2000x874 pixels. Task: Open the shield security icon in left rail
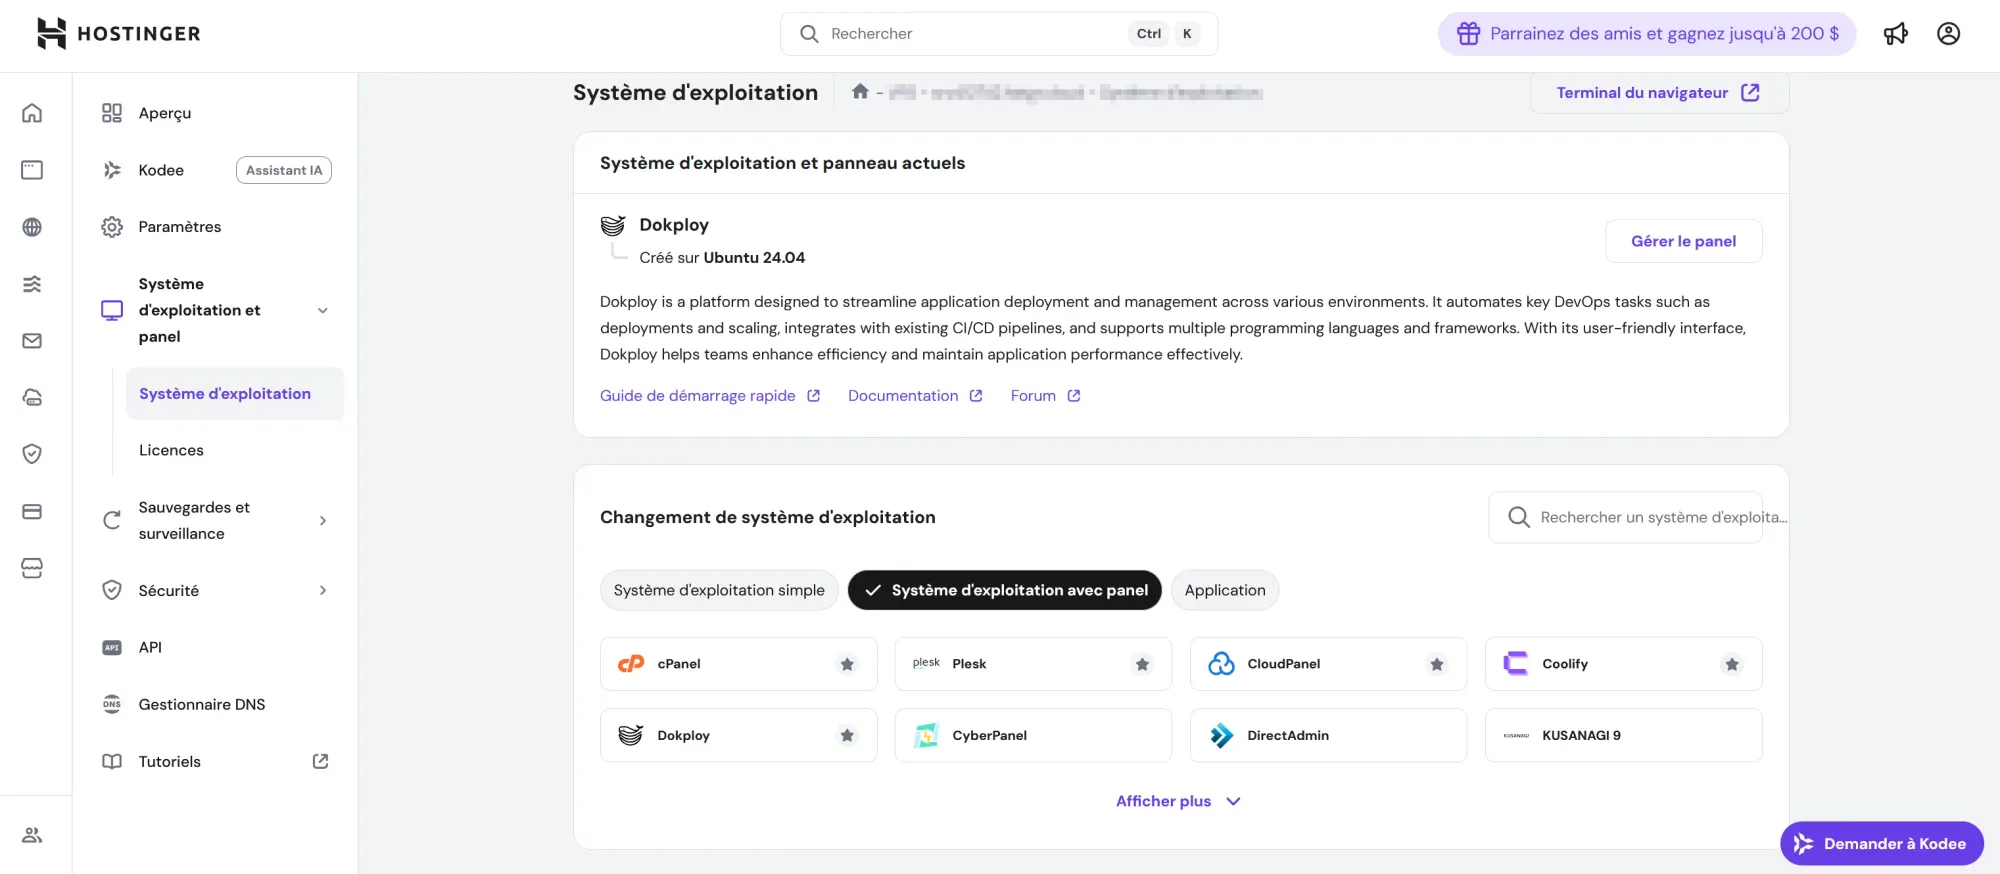(32, 454)
